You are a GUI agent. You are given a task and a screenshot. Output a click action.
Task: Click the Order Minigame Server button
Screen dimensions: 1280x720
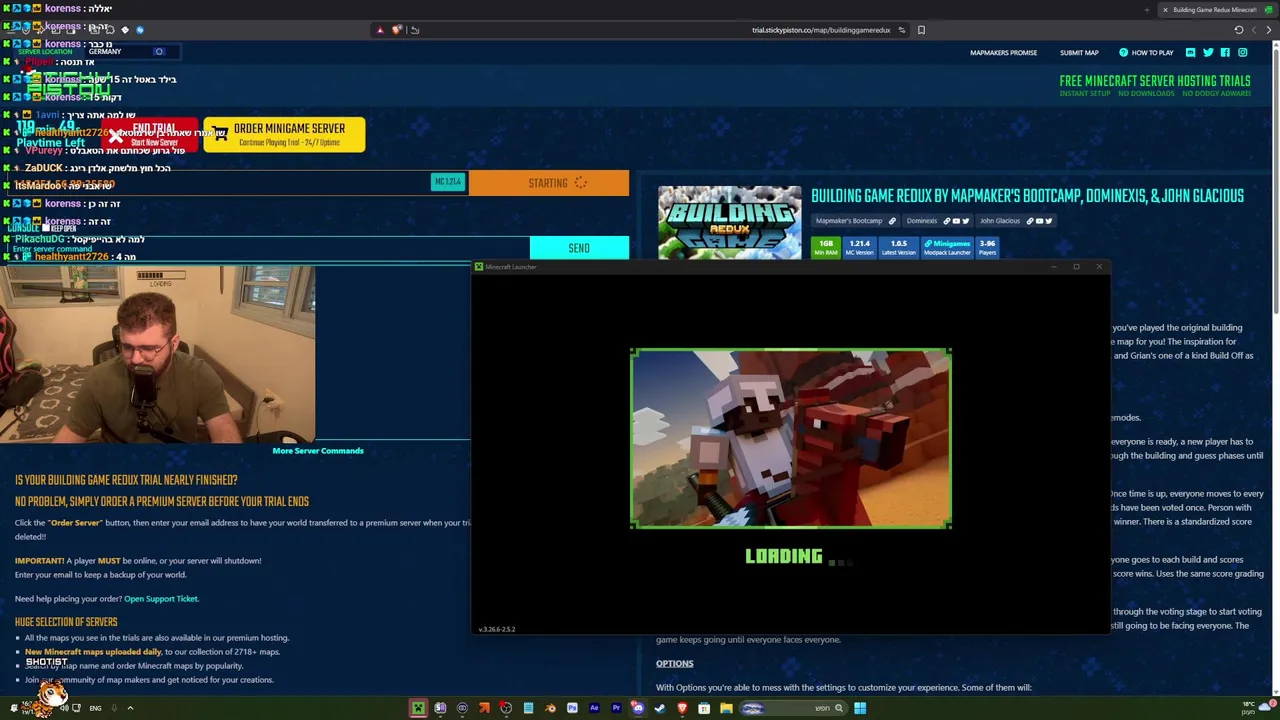(x=284, y=134)
